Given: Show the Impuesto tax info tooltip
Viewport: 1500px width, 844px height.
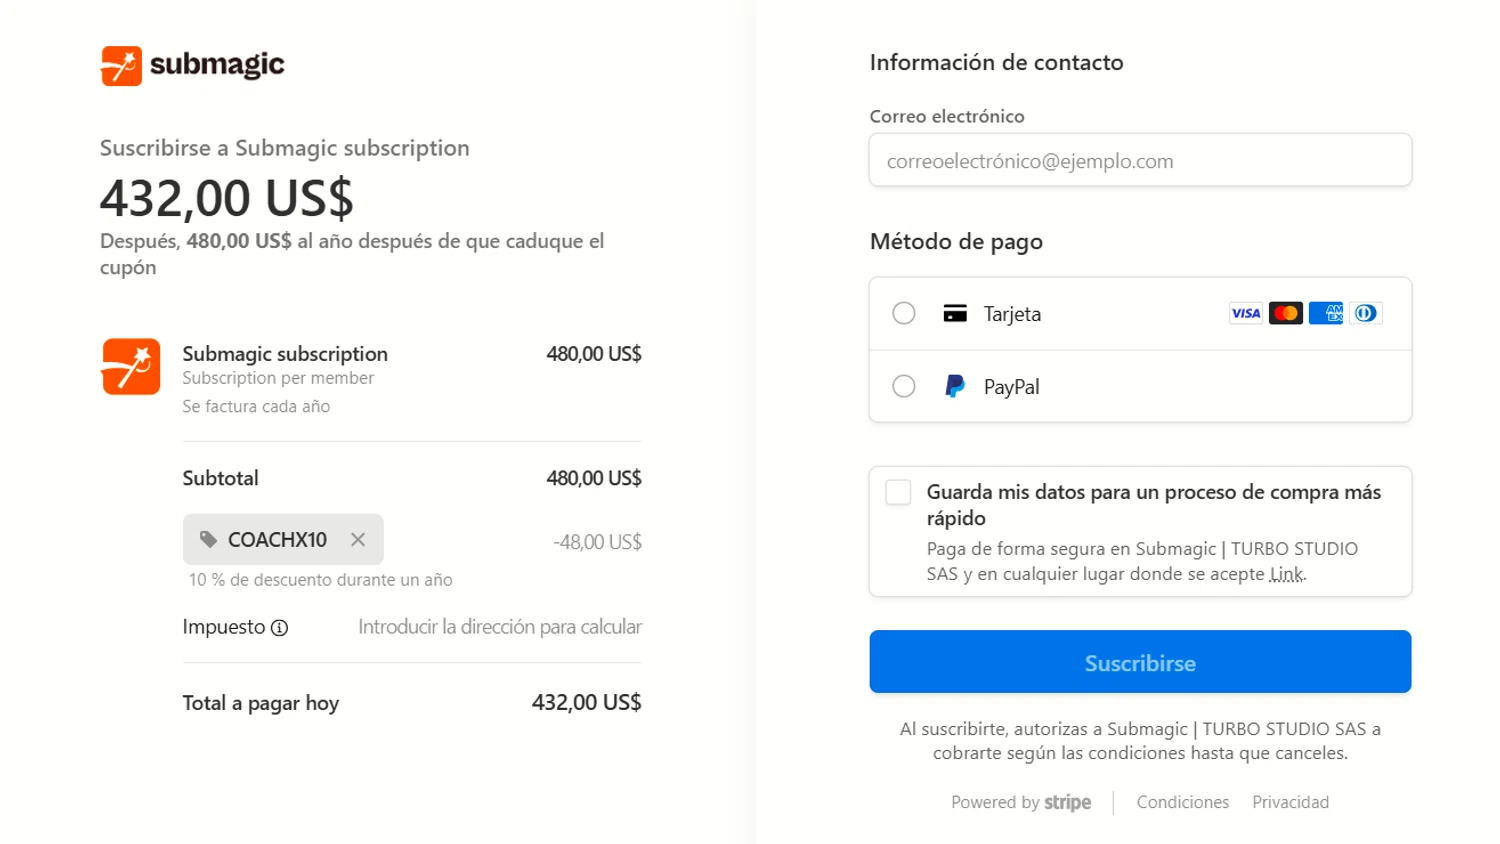Looking at the screenshot, I should tap(280, 628).
